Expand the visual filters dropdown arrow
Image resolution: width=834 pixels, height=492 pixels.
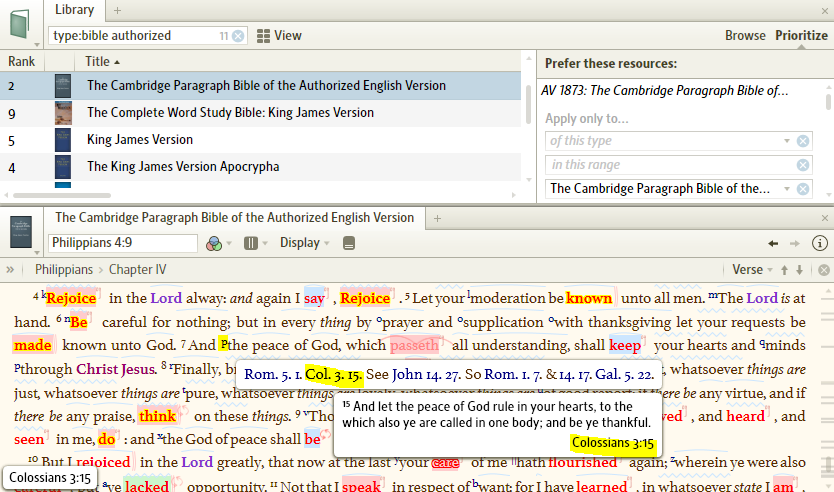(x=229, y=244)
